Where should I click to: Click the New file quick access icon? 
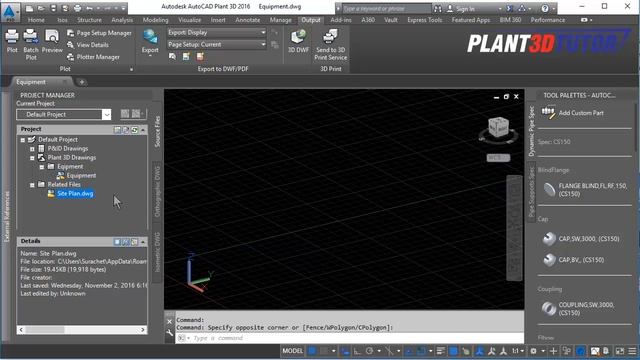tap(29, 8)
